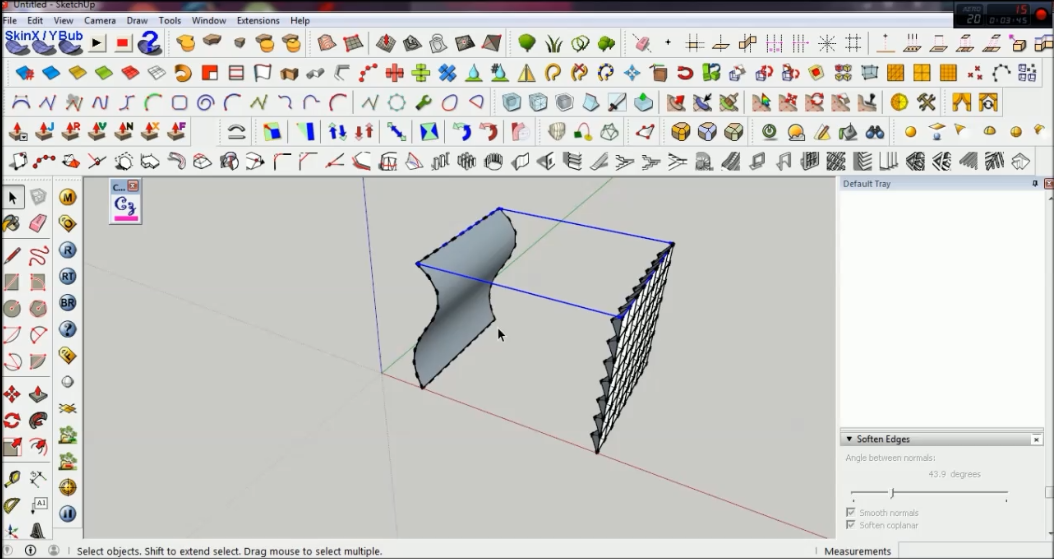Click the green tree icon in top toolbar
The image size is (1054, 559).
click(527, 44)
